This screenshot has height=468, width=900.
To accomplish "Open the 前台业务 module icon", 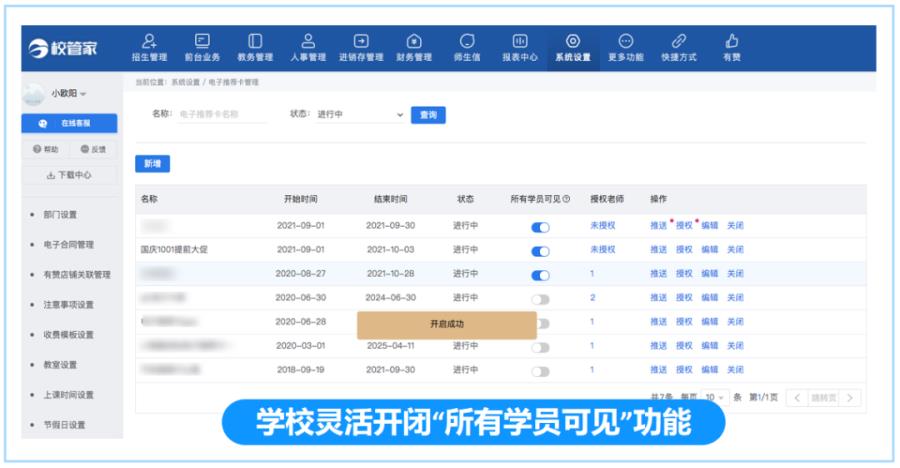I will coord(202,41).
